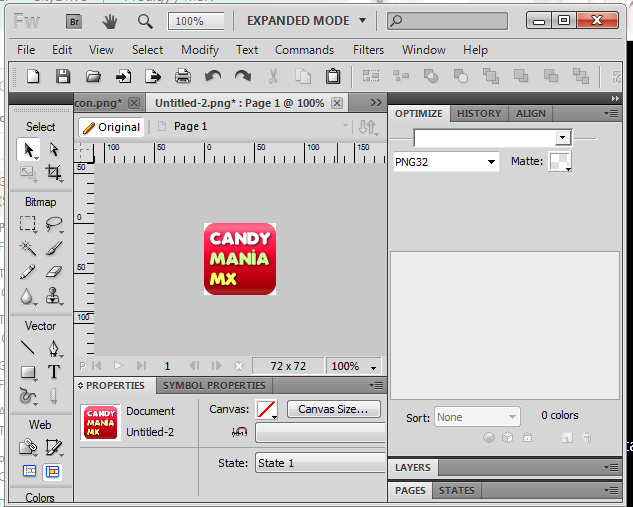633x507 pixels.
Task: Undo the last action
Action: pyautogui.click(x=213, y=76)
